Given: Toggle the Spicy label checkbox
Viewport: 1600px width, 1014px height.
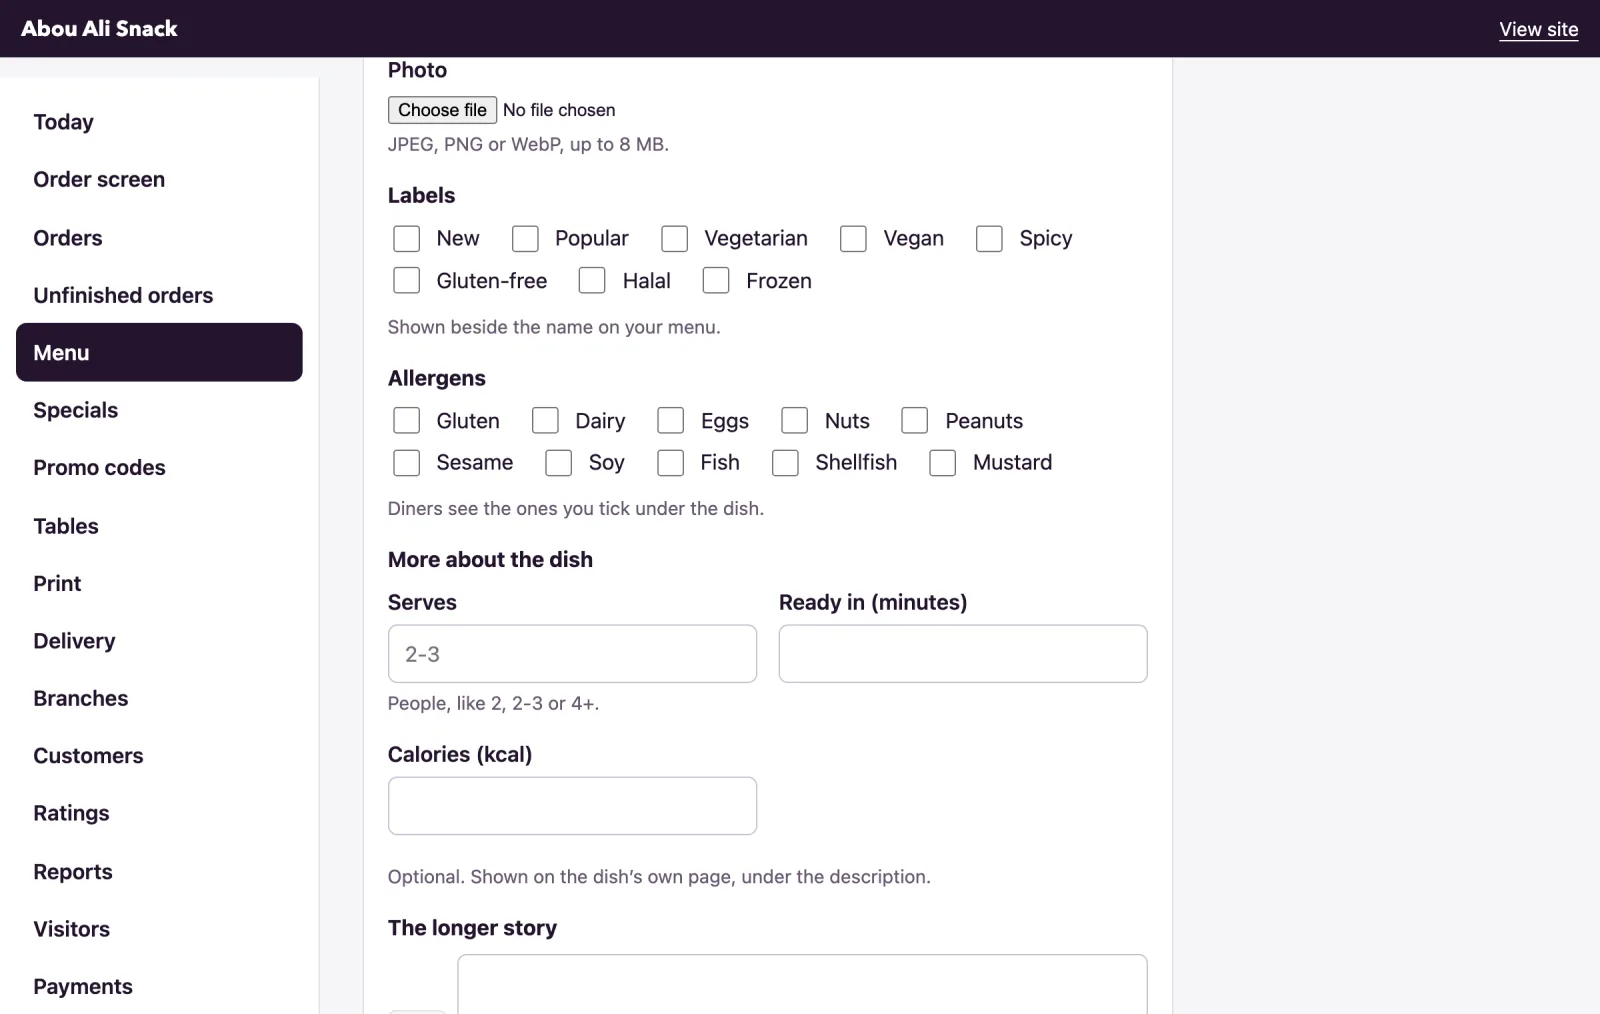Looking at the screenshot, I should click(x=989, y=239).
